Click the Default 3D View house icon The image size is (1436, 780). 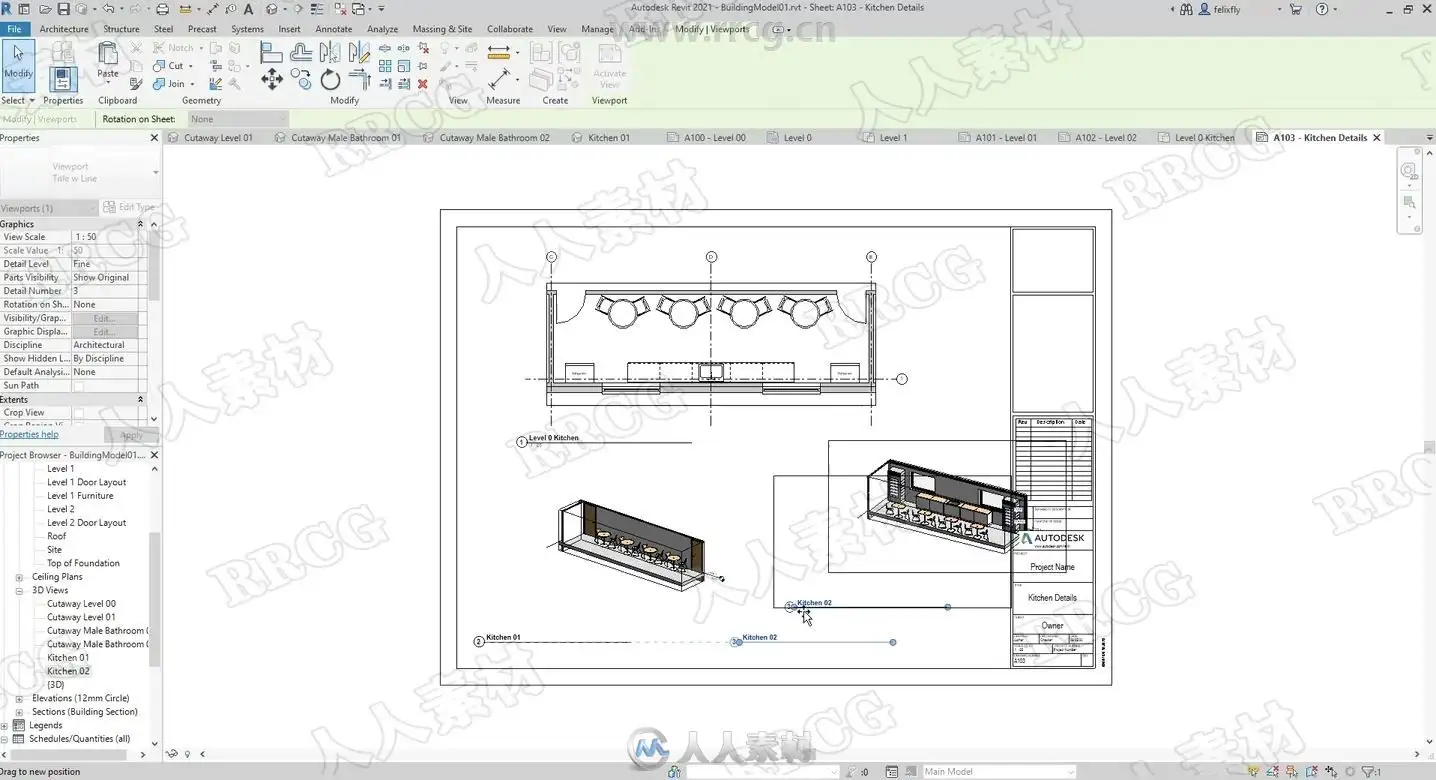272,9
